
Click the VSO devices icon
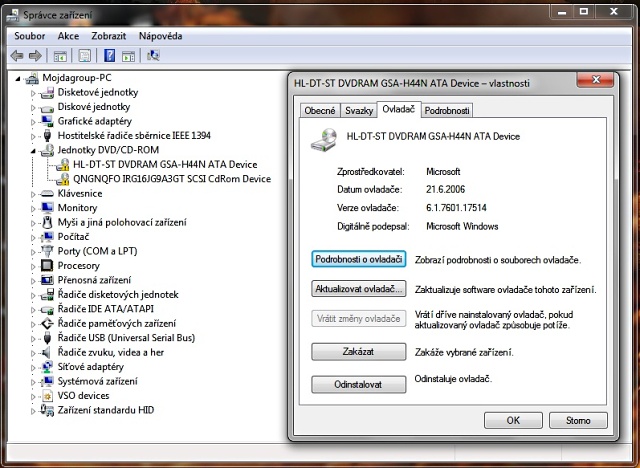(47, 396)
